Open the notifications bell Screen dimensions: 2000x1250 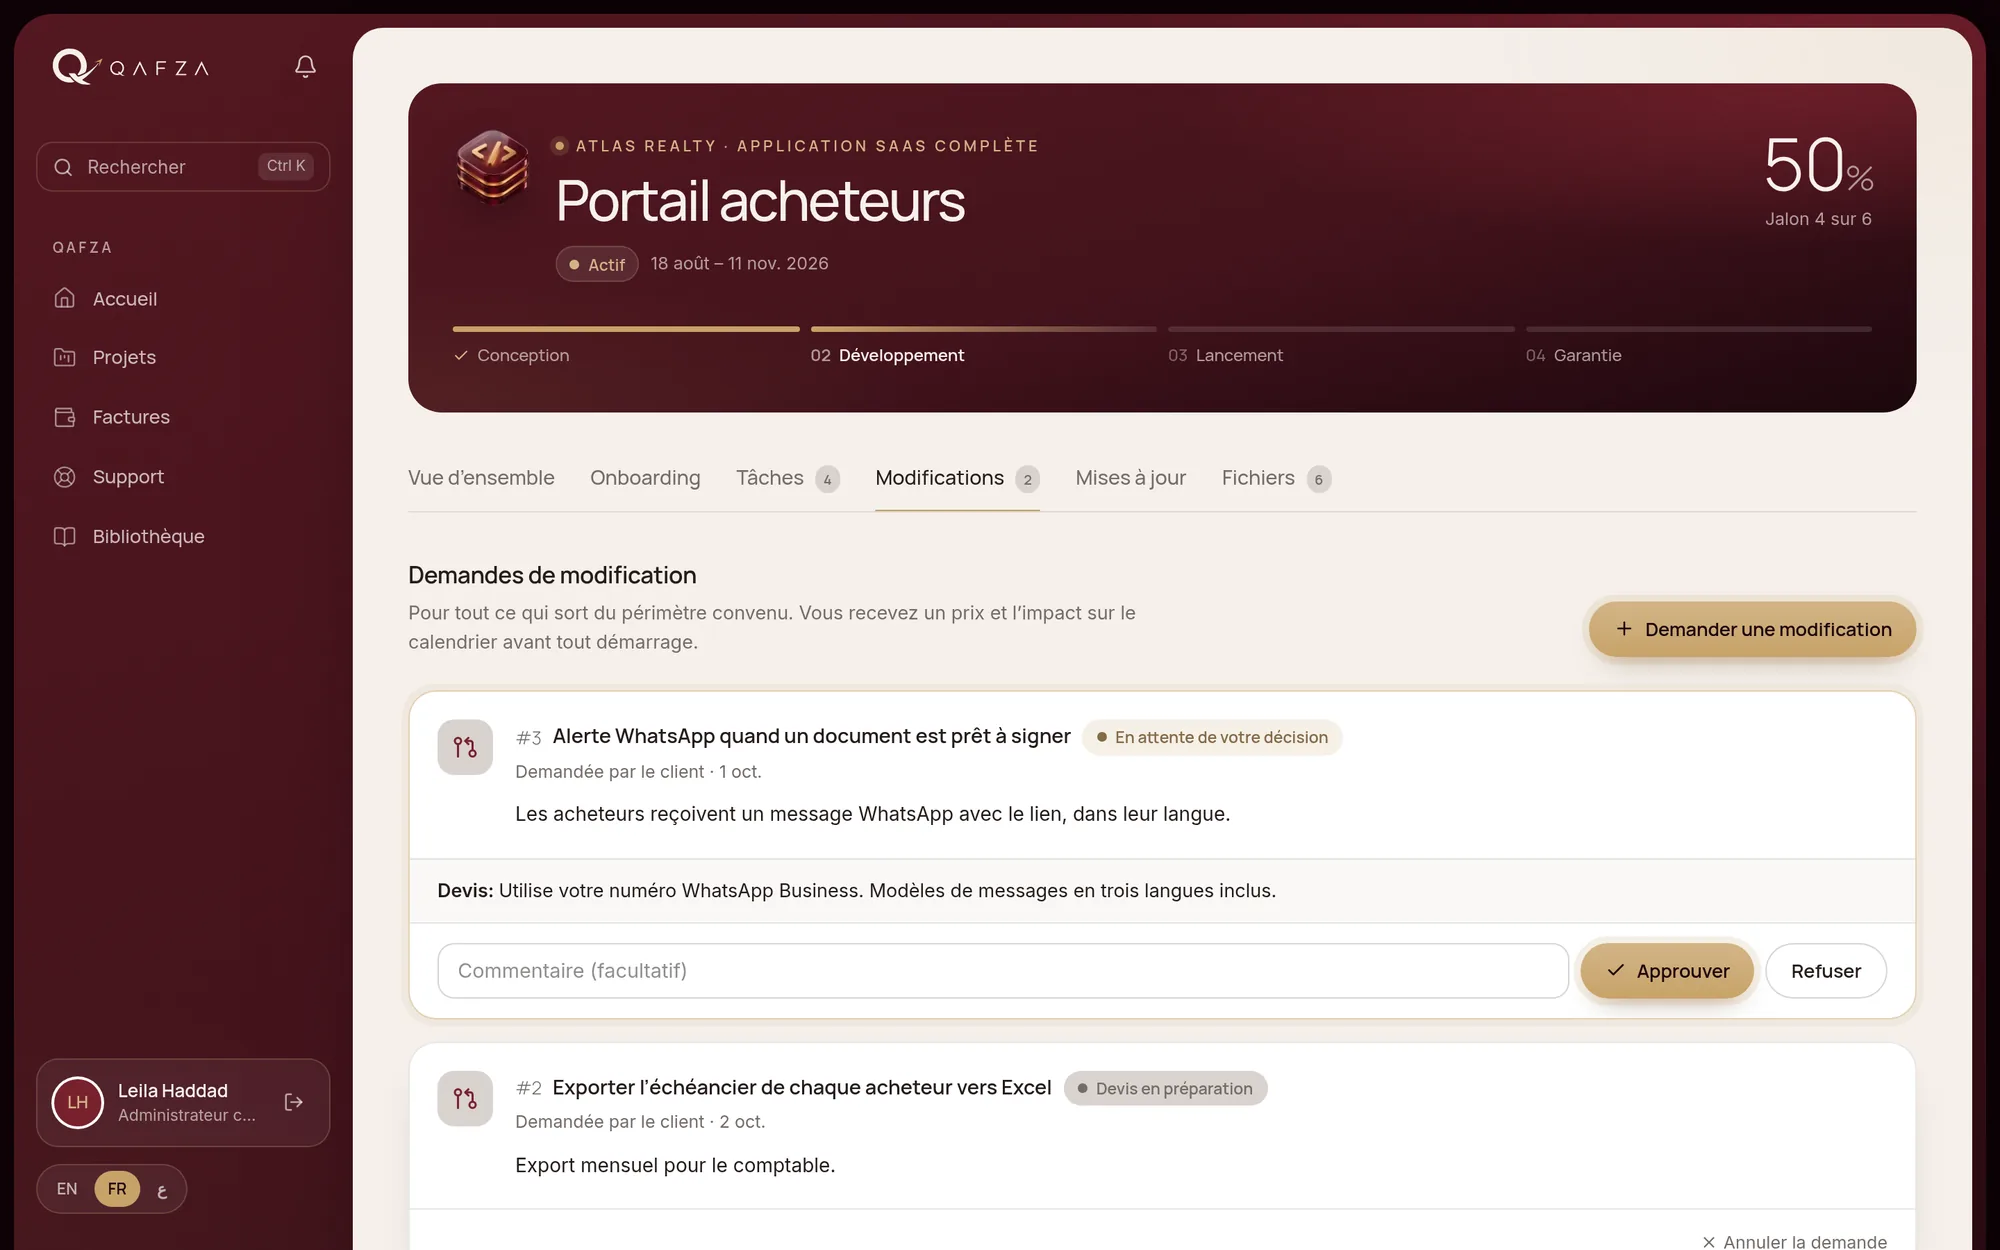[305, 67]
